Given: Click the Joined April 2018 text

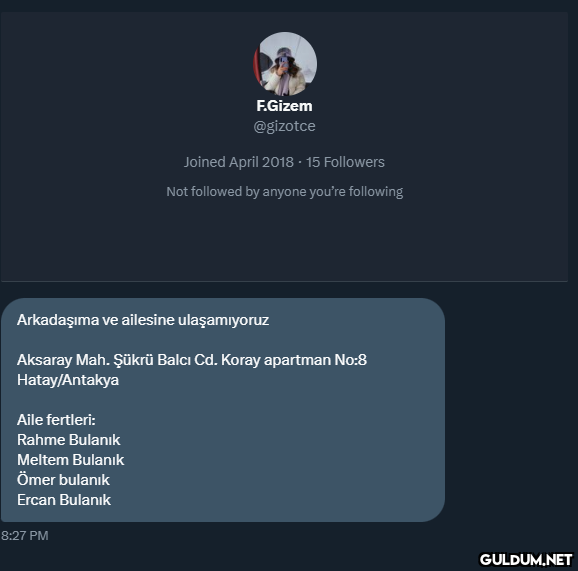Looking at the screenshot, I should click(x=238, y=162).
